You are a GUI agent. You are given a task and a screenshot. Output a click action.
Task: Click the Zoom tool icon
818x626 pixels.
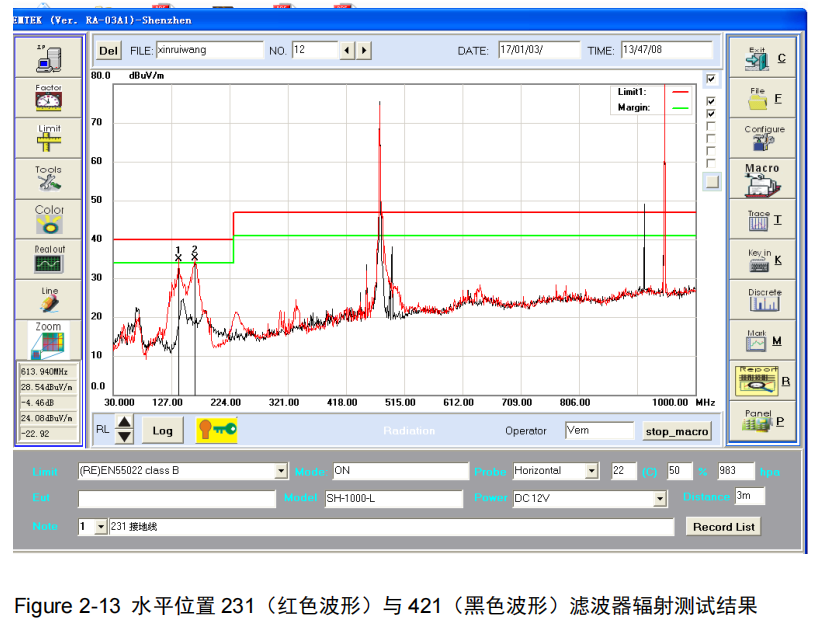[x=48, y=340]
